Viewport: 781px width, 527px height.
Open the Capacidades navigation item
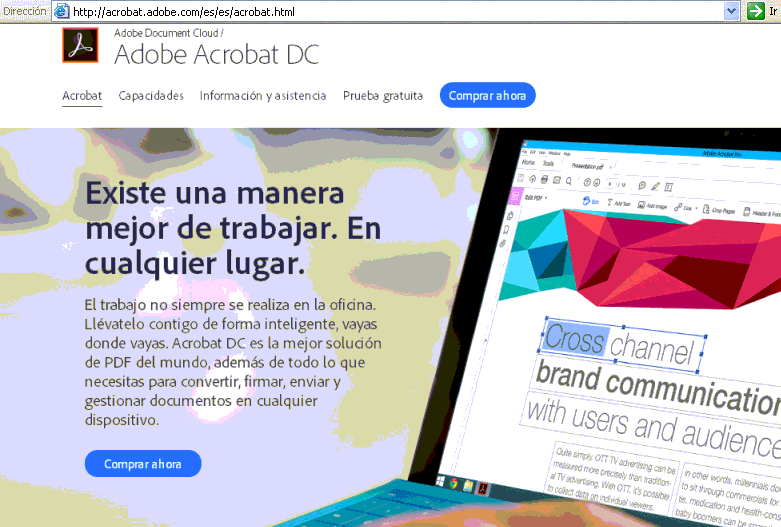click(151, 96)
